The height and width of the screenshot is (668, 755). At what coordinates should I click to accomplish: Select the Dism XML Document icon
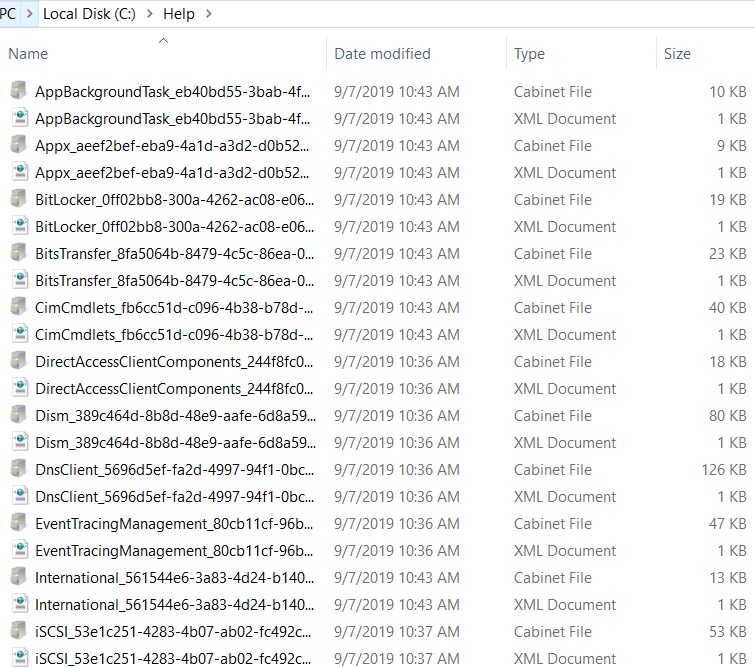click(19, 442)
